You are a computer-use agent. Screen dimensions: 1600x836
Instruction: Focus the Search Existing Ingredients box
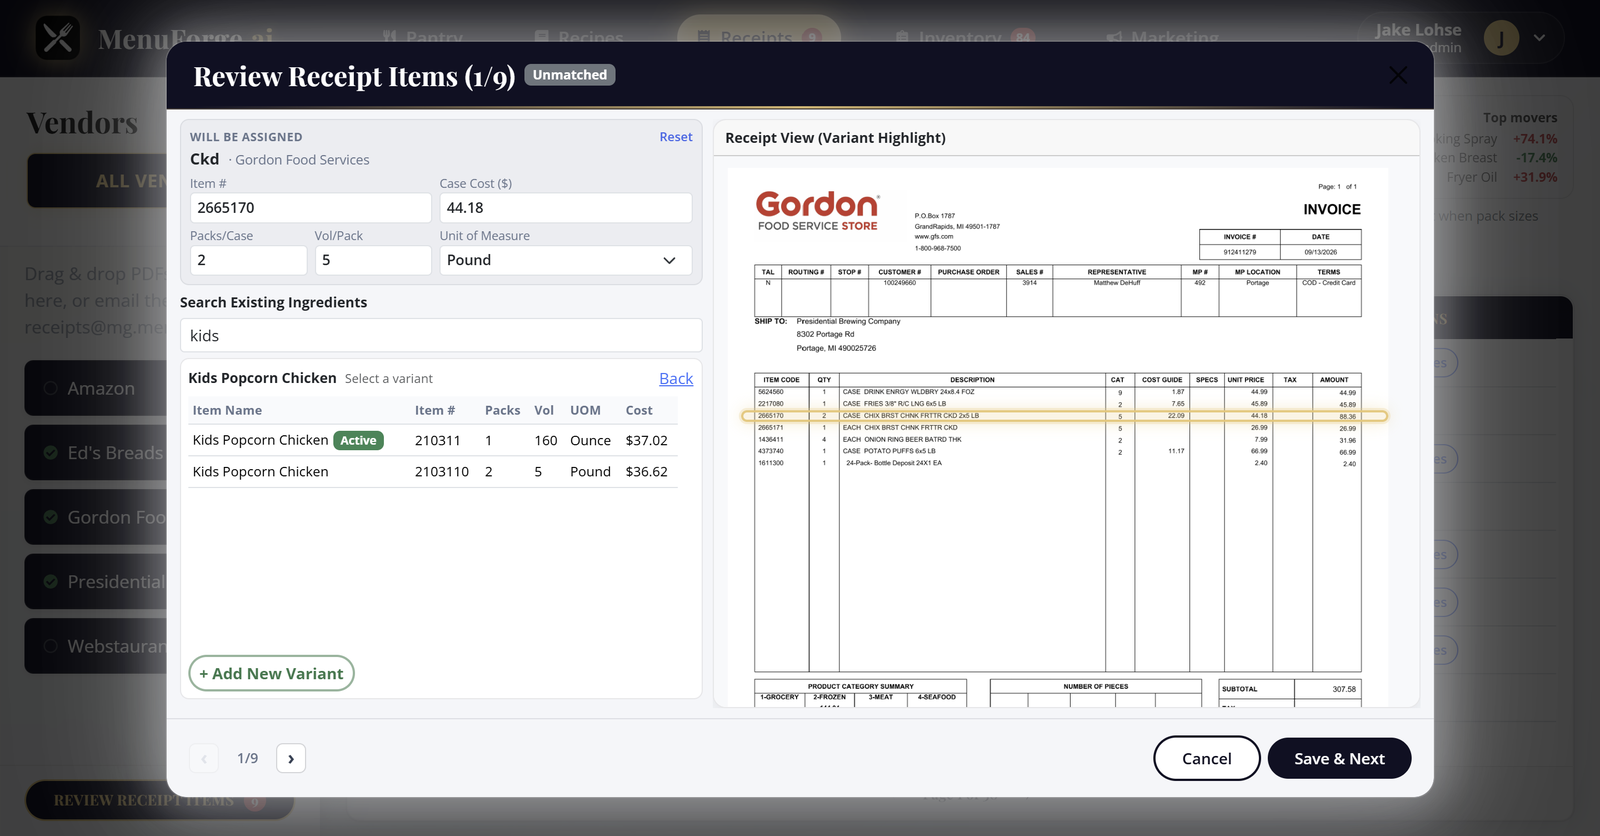pyautogui.click(x=441, y=336)
